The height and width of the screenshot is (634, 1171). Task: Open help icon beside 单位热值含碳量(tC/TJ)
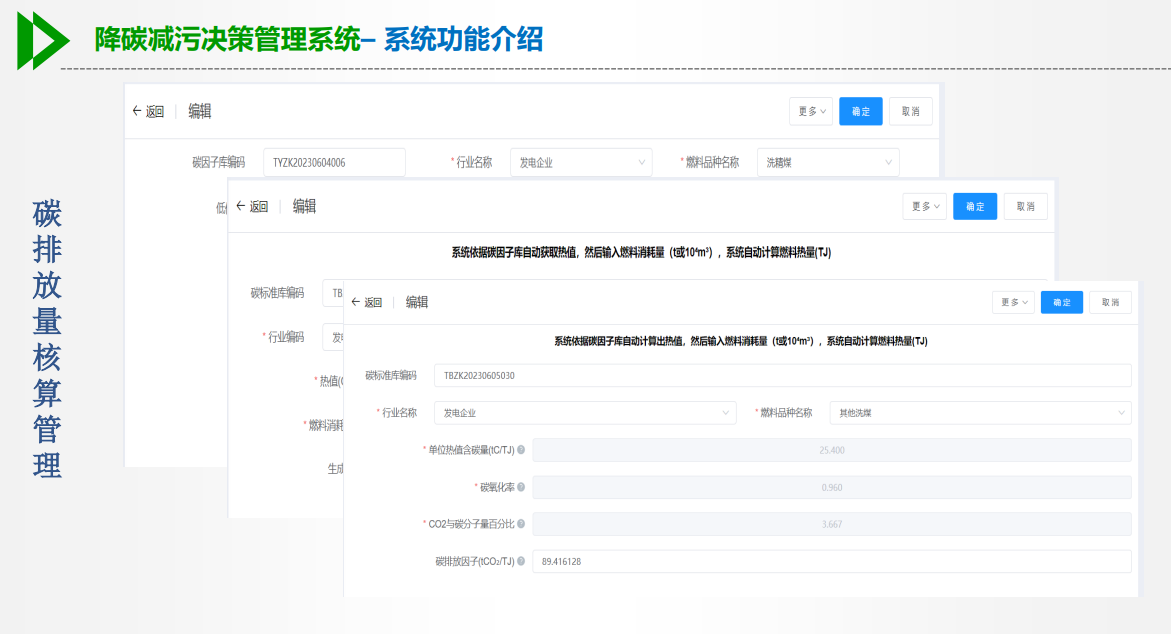[x=521, y=450]
